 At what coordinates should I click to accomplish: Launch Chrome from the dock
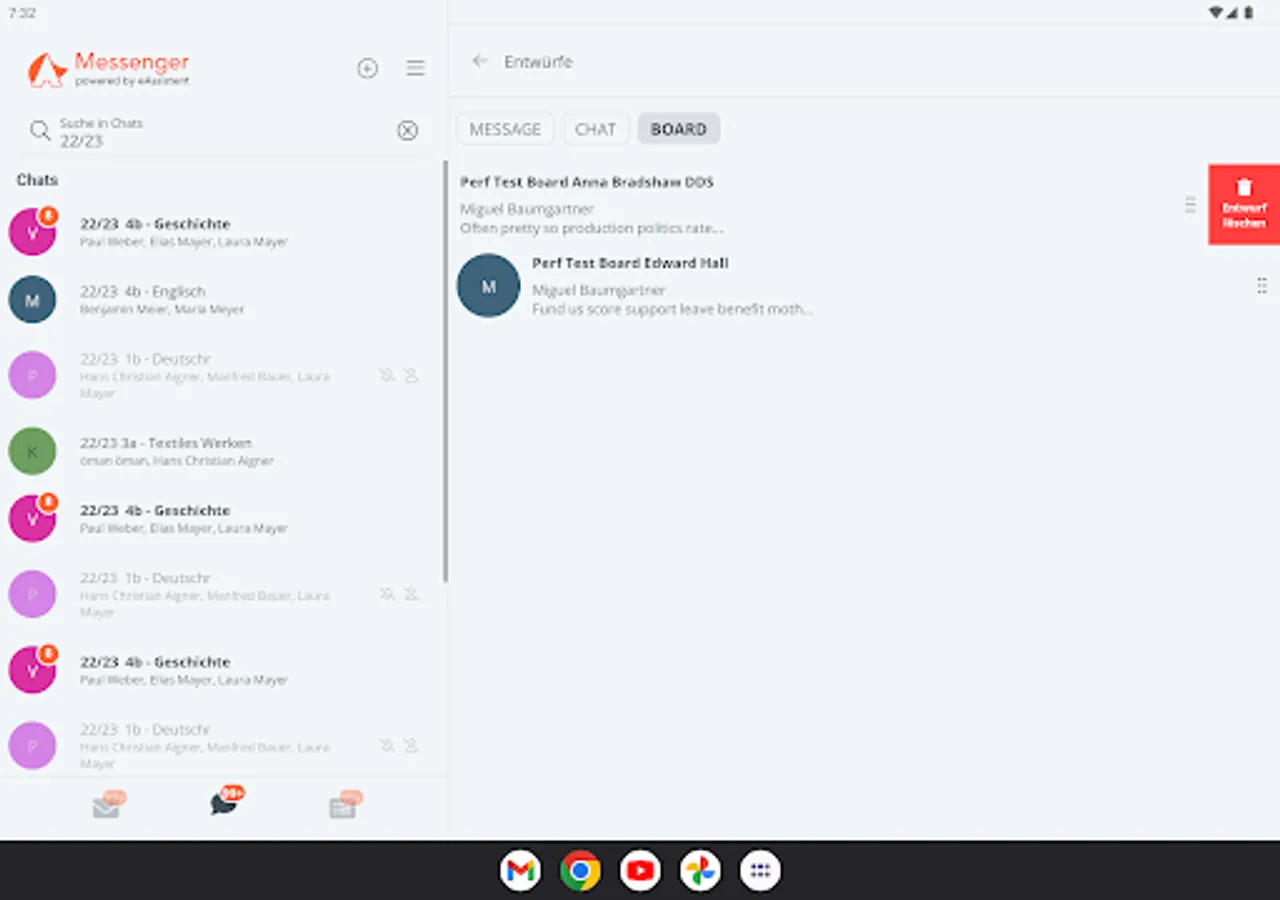(x=580, y=870)
